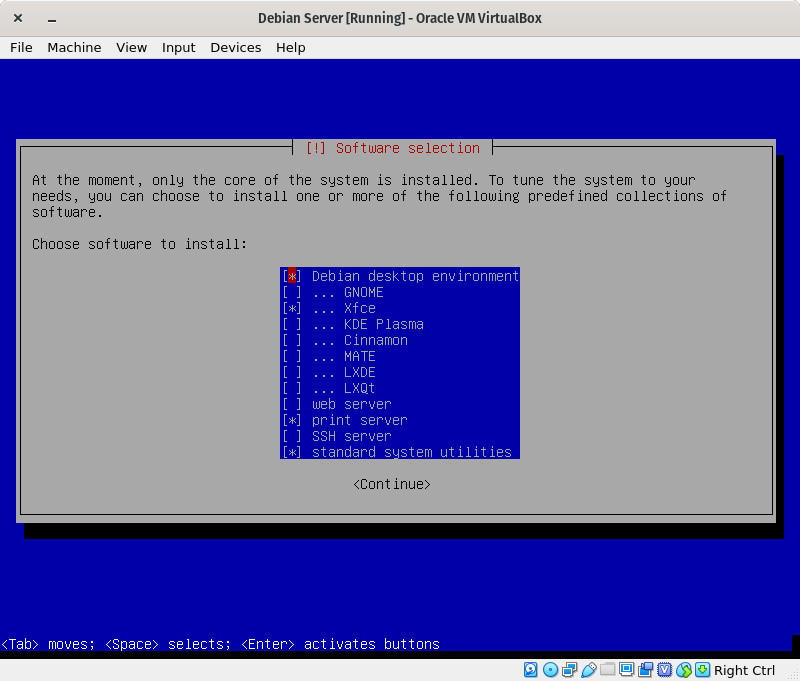Click the mouse integration status icon

click(684, 670)
